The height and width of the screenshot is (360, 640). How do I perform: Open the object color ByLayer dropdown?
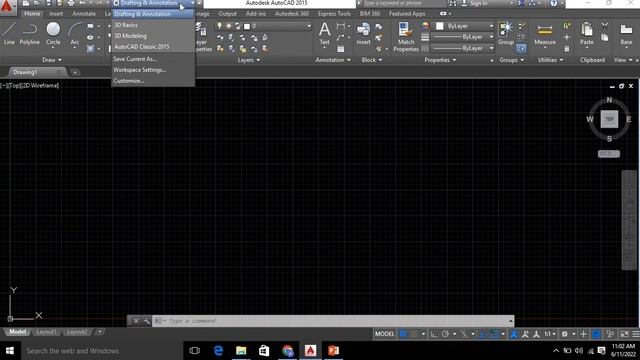point(491,26)
